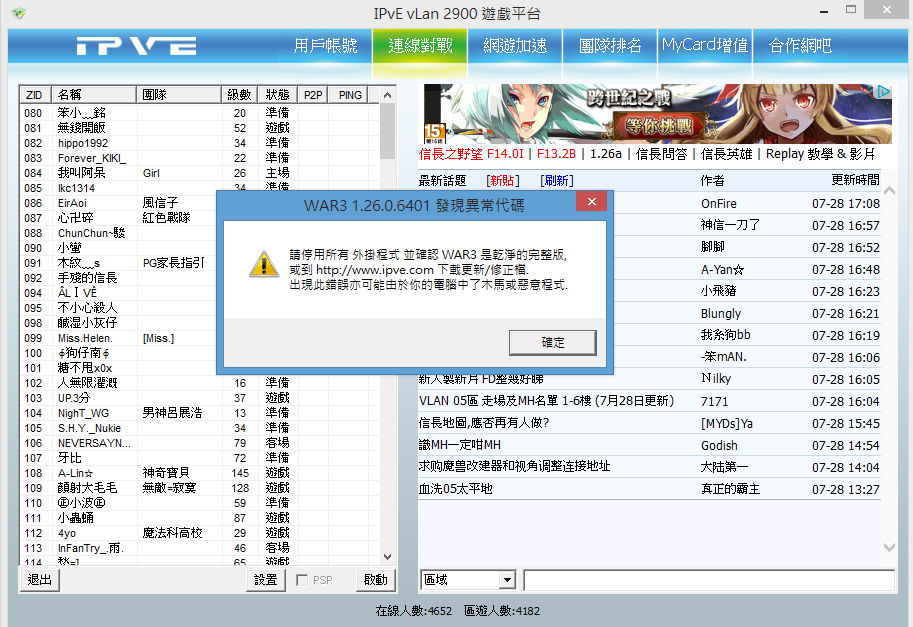Click the 退出 button
The width and height of the screenshot is (913, 627).
click(x=40, y=580)
